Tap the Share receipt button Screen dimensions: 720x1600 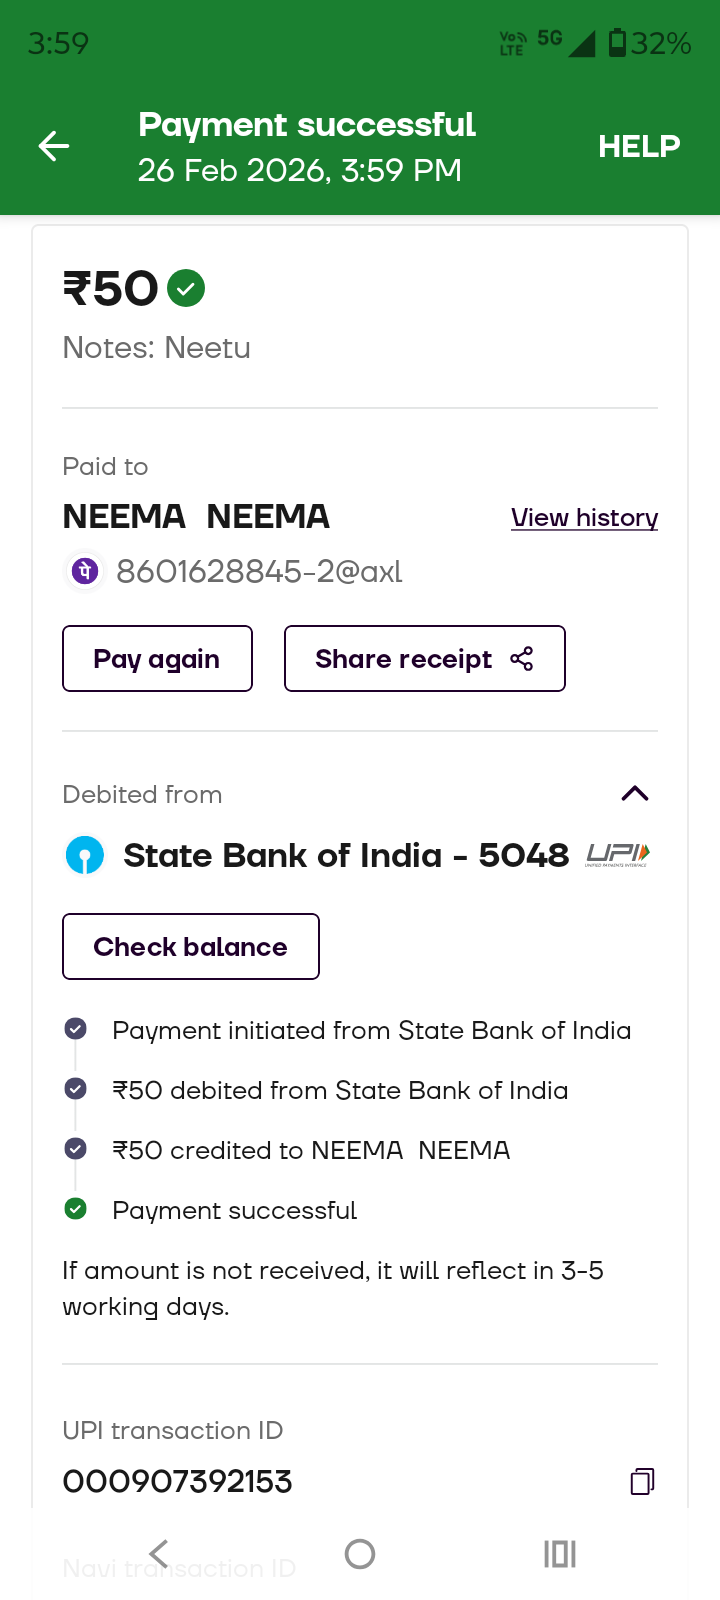point(424,659)
